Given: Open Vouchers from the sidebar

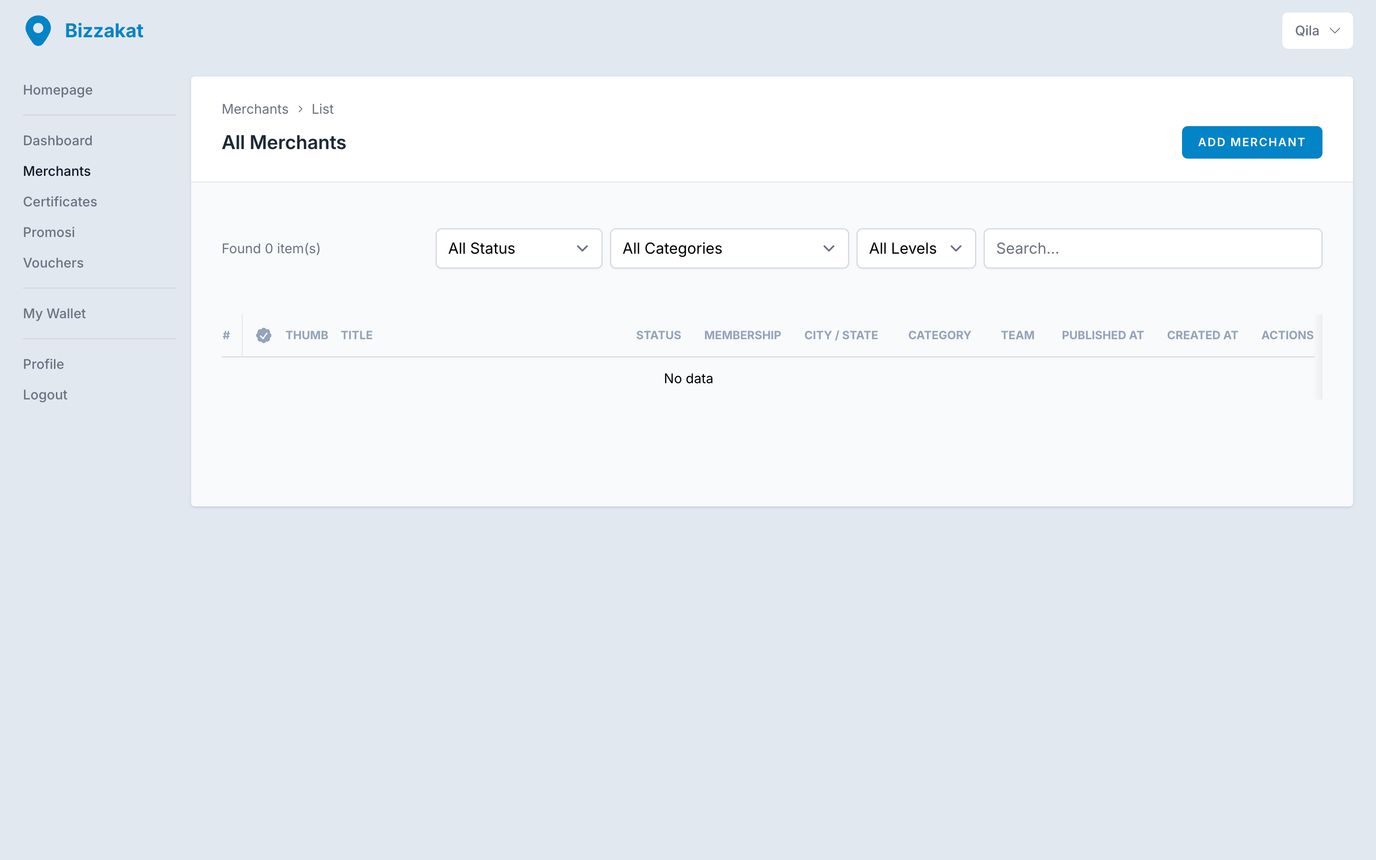Looking at the screenshot, I should coord(53,263).
